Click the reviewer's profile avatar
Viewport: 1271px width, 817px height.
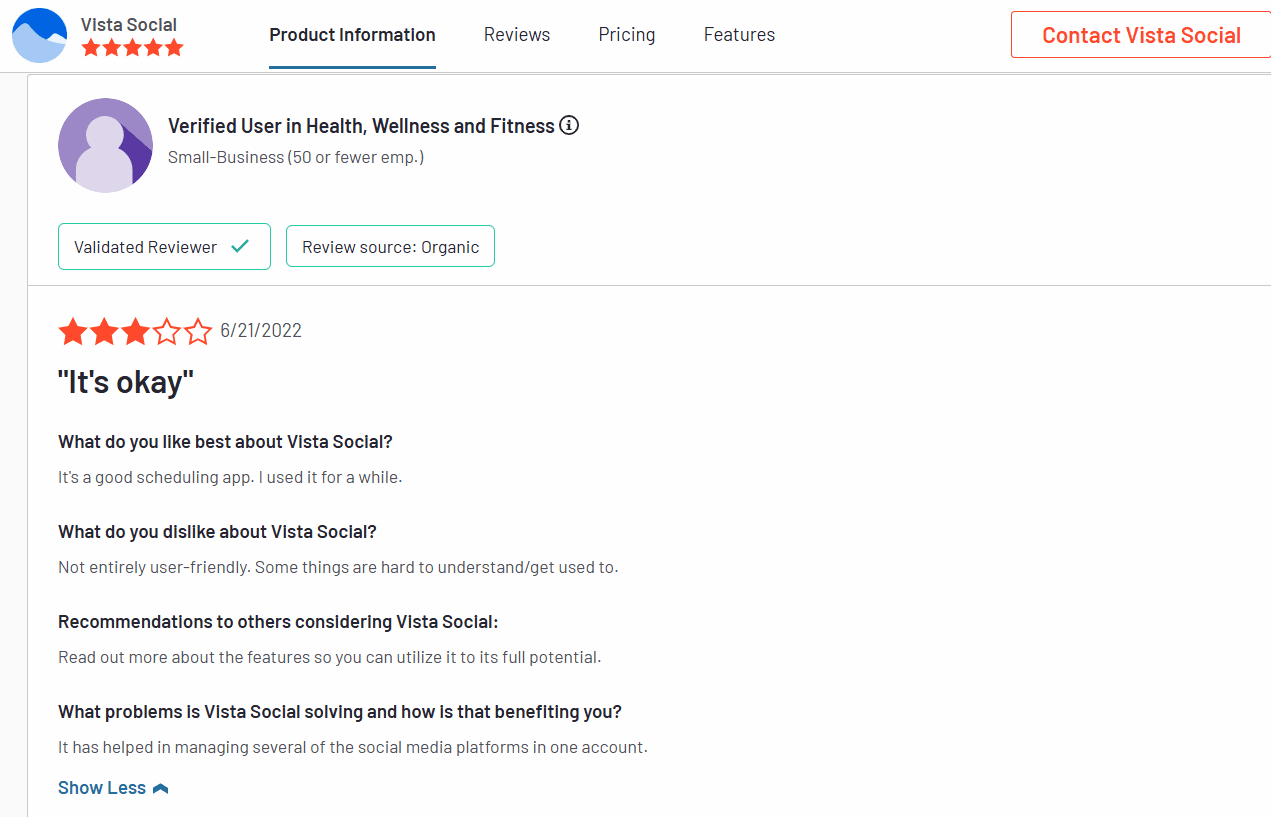105,144
